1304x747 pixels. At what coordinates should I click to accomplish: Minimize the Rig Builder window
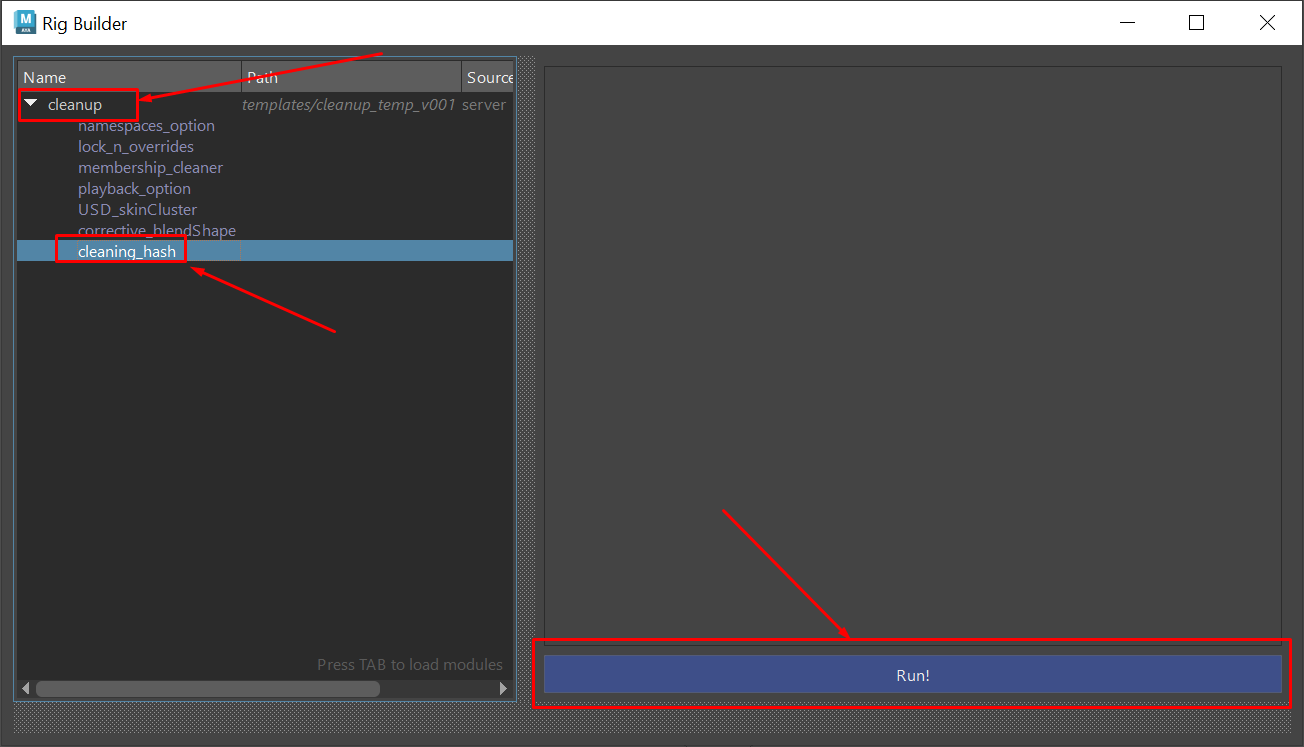(x=1127, y=22)
